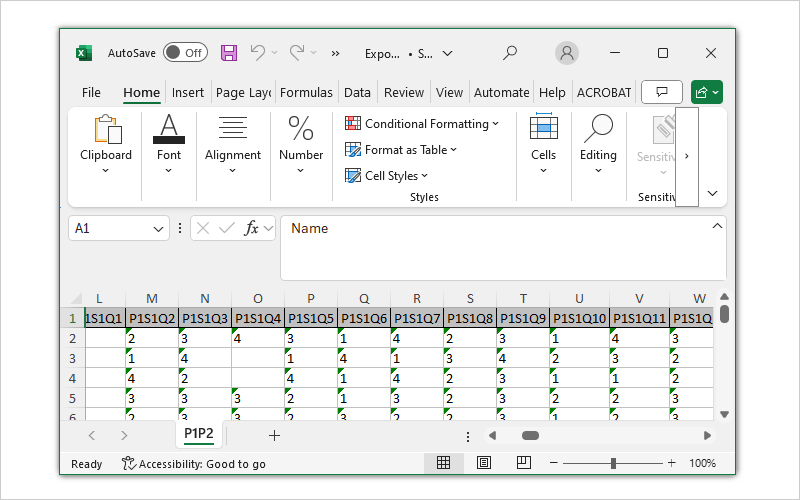Image resolution: width=800 pixels, height=500 pixels.
Task: Click header cell P1S1Q8
Action: tap(470, 318)
